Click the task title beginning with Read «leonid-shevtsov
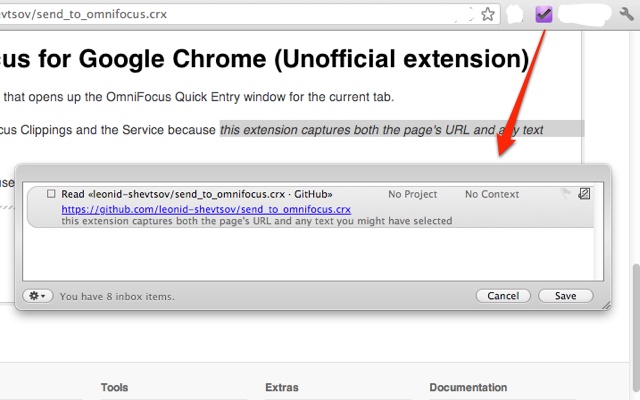Viewport: 640px width, 400px height. 197,194
